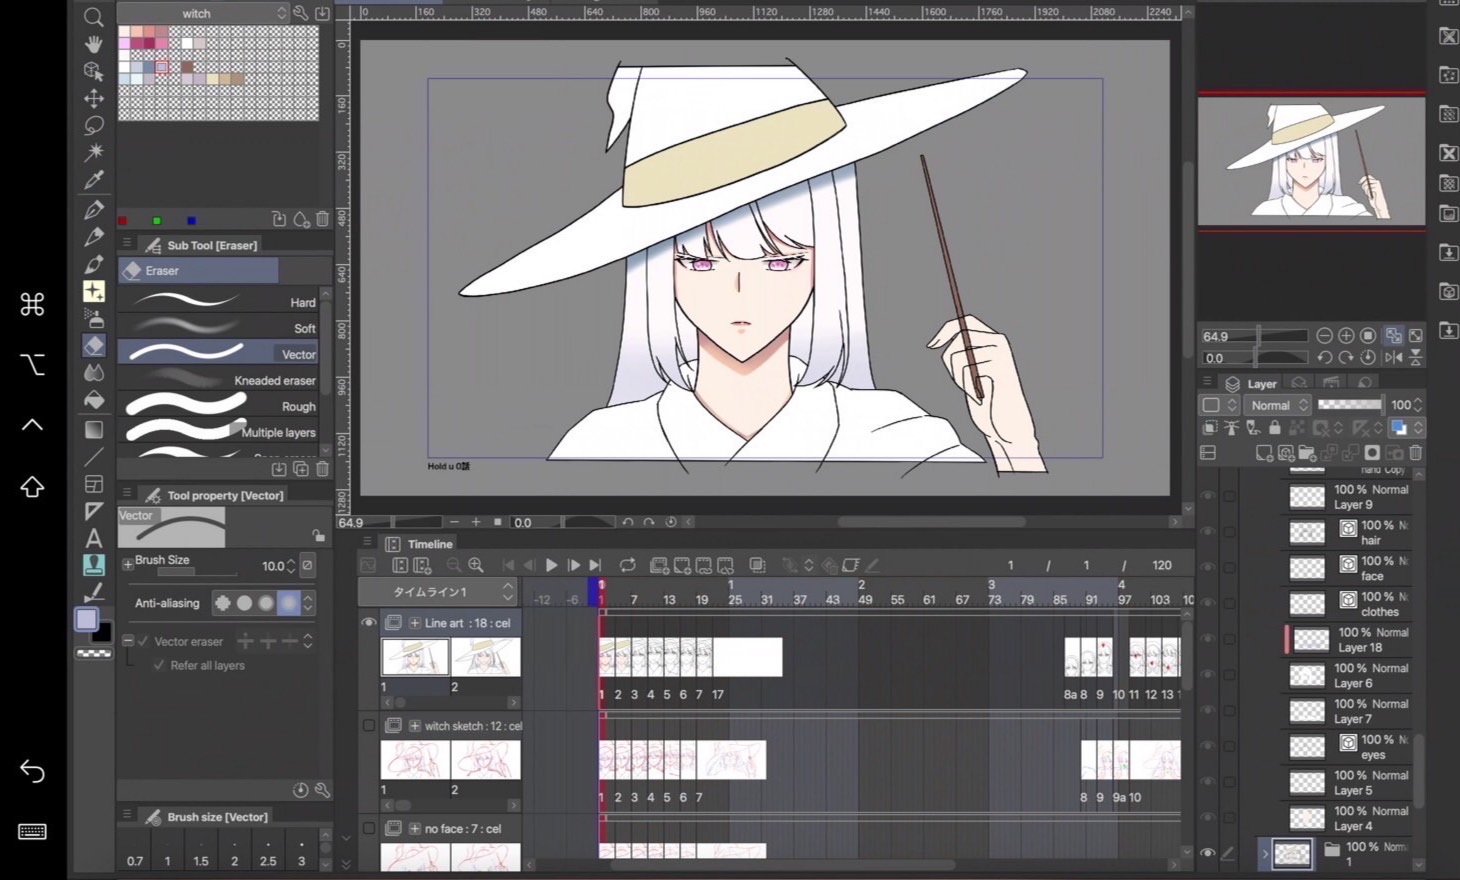Screen dimensions: 1460x880
Task: Open Normal blending mode dropdown
Action: tap(1278, 405)
